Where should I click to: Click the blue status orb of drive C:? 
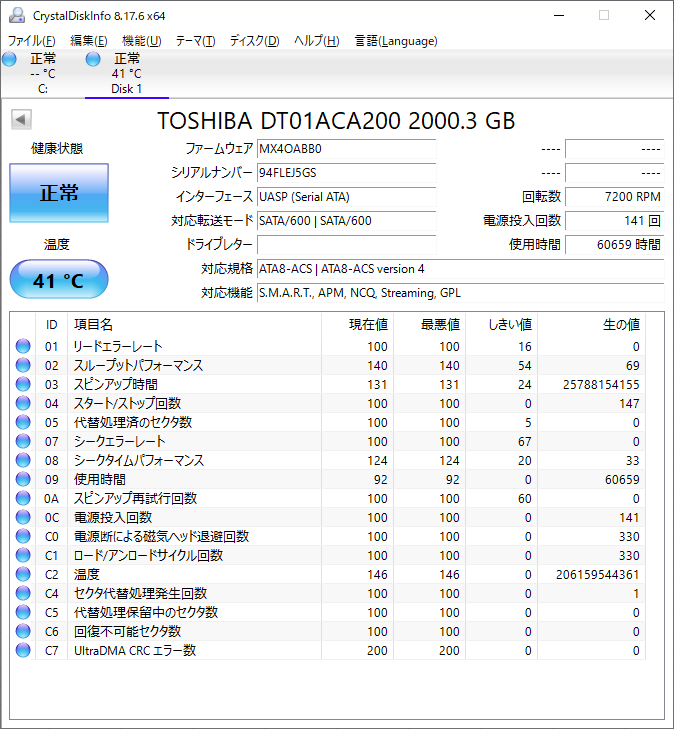coord(9,59)
